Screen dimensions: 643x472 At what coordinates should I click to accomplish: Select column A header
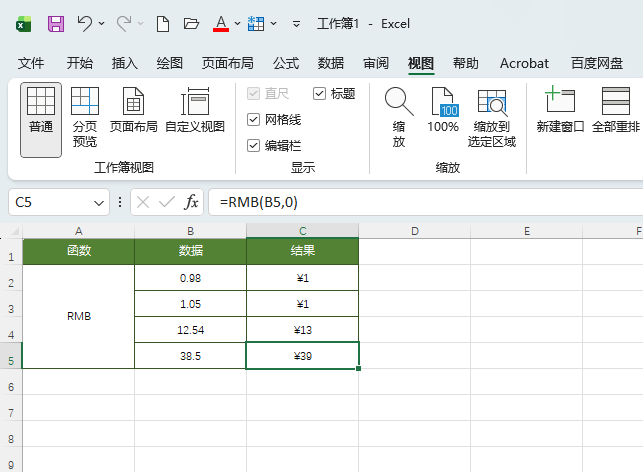point(79,231)
